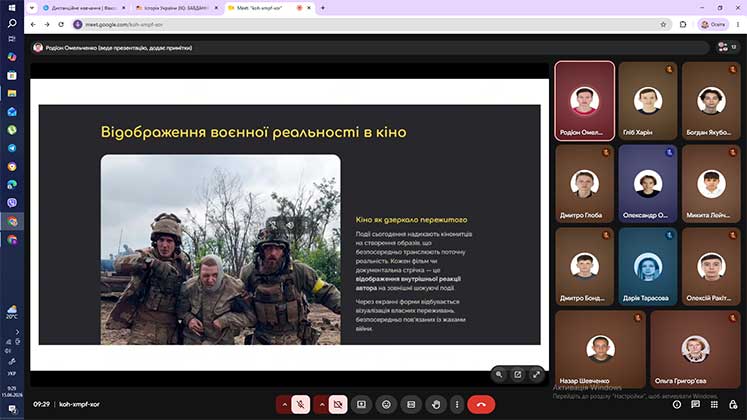Screen dimensions: 747x420
Task: View site information icon in address bar
Action: coord(78,24)
